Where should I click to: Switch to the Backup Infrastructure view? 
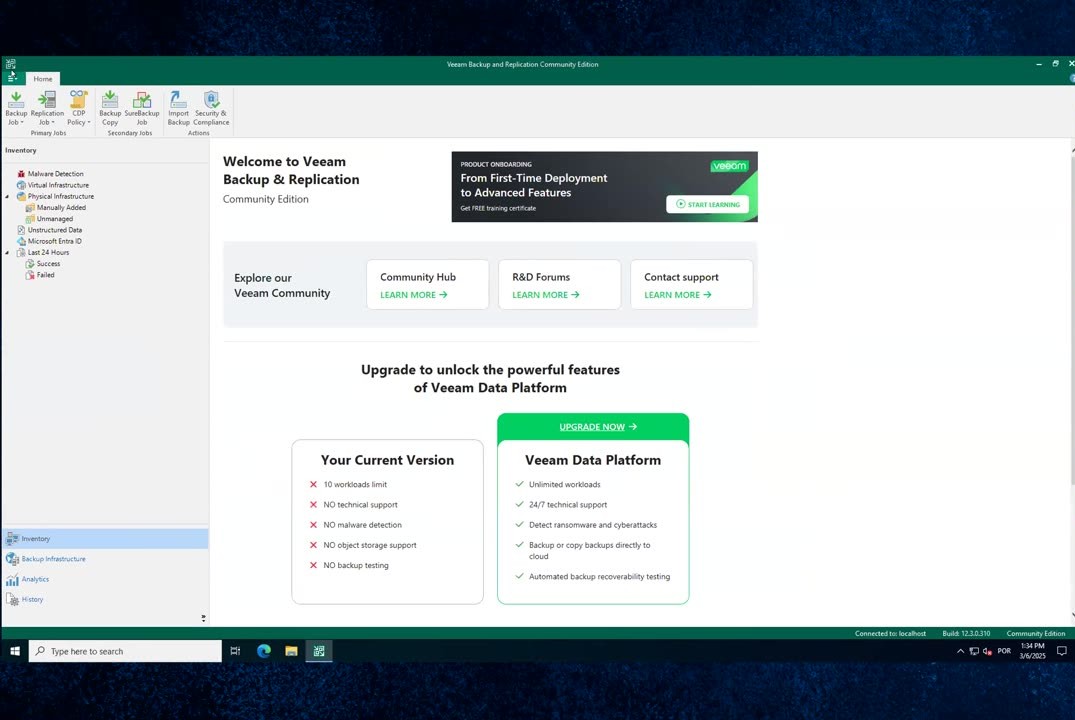106,559
